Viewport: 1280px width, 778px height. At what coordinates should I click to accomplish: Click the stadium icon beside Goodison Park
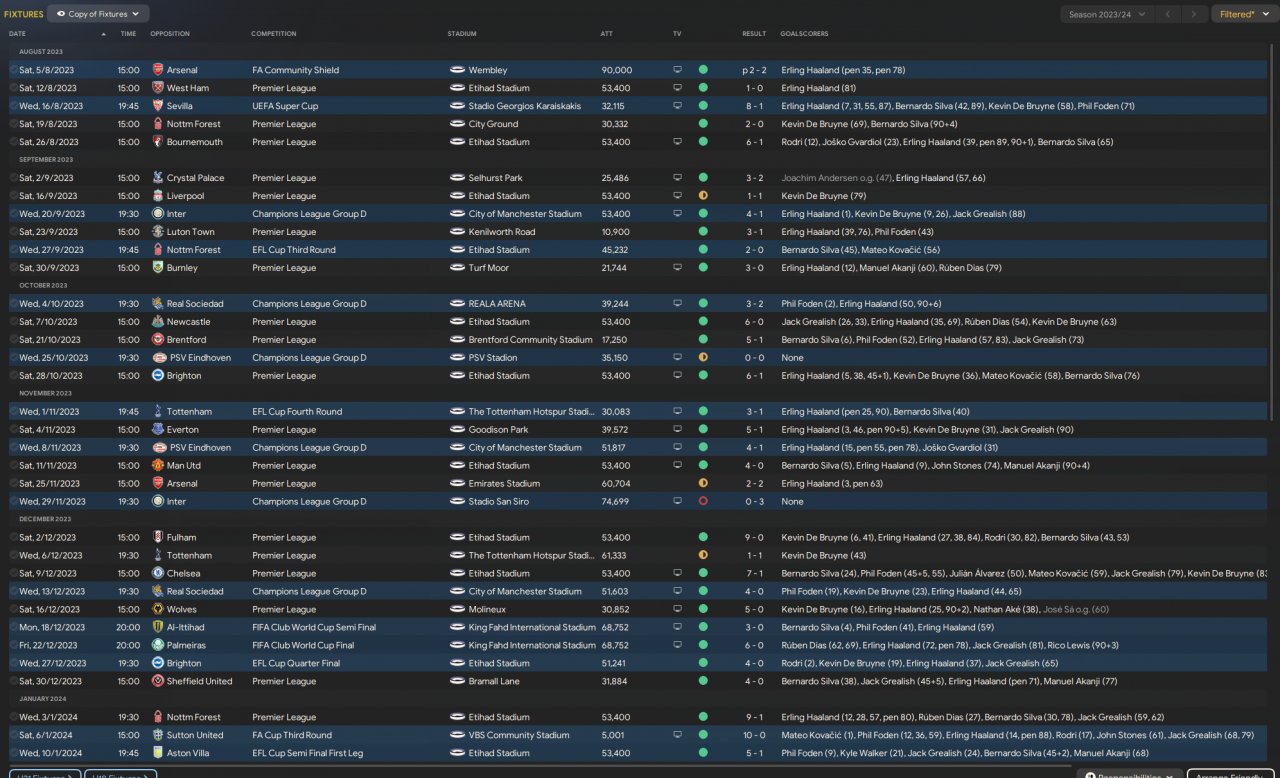457,430
